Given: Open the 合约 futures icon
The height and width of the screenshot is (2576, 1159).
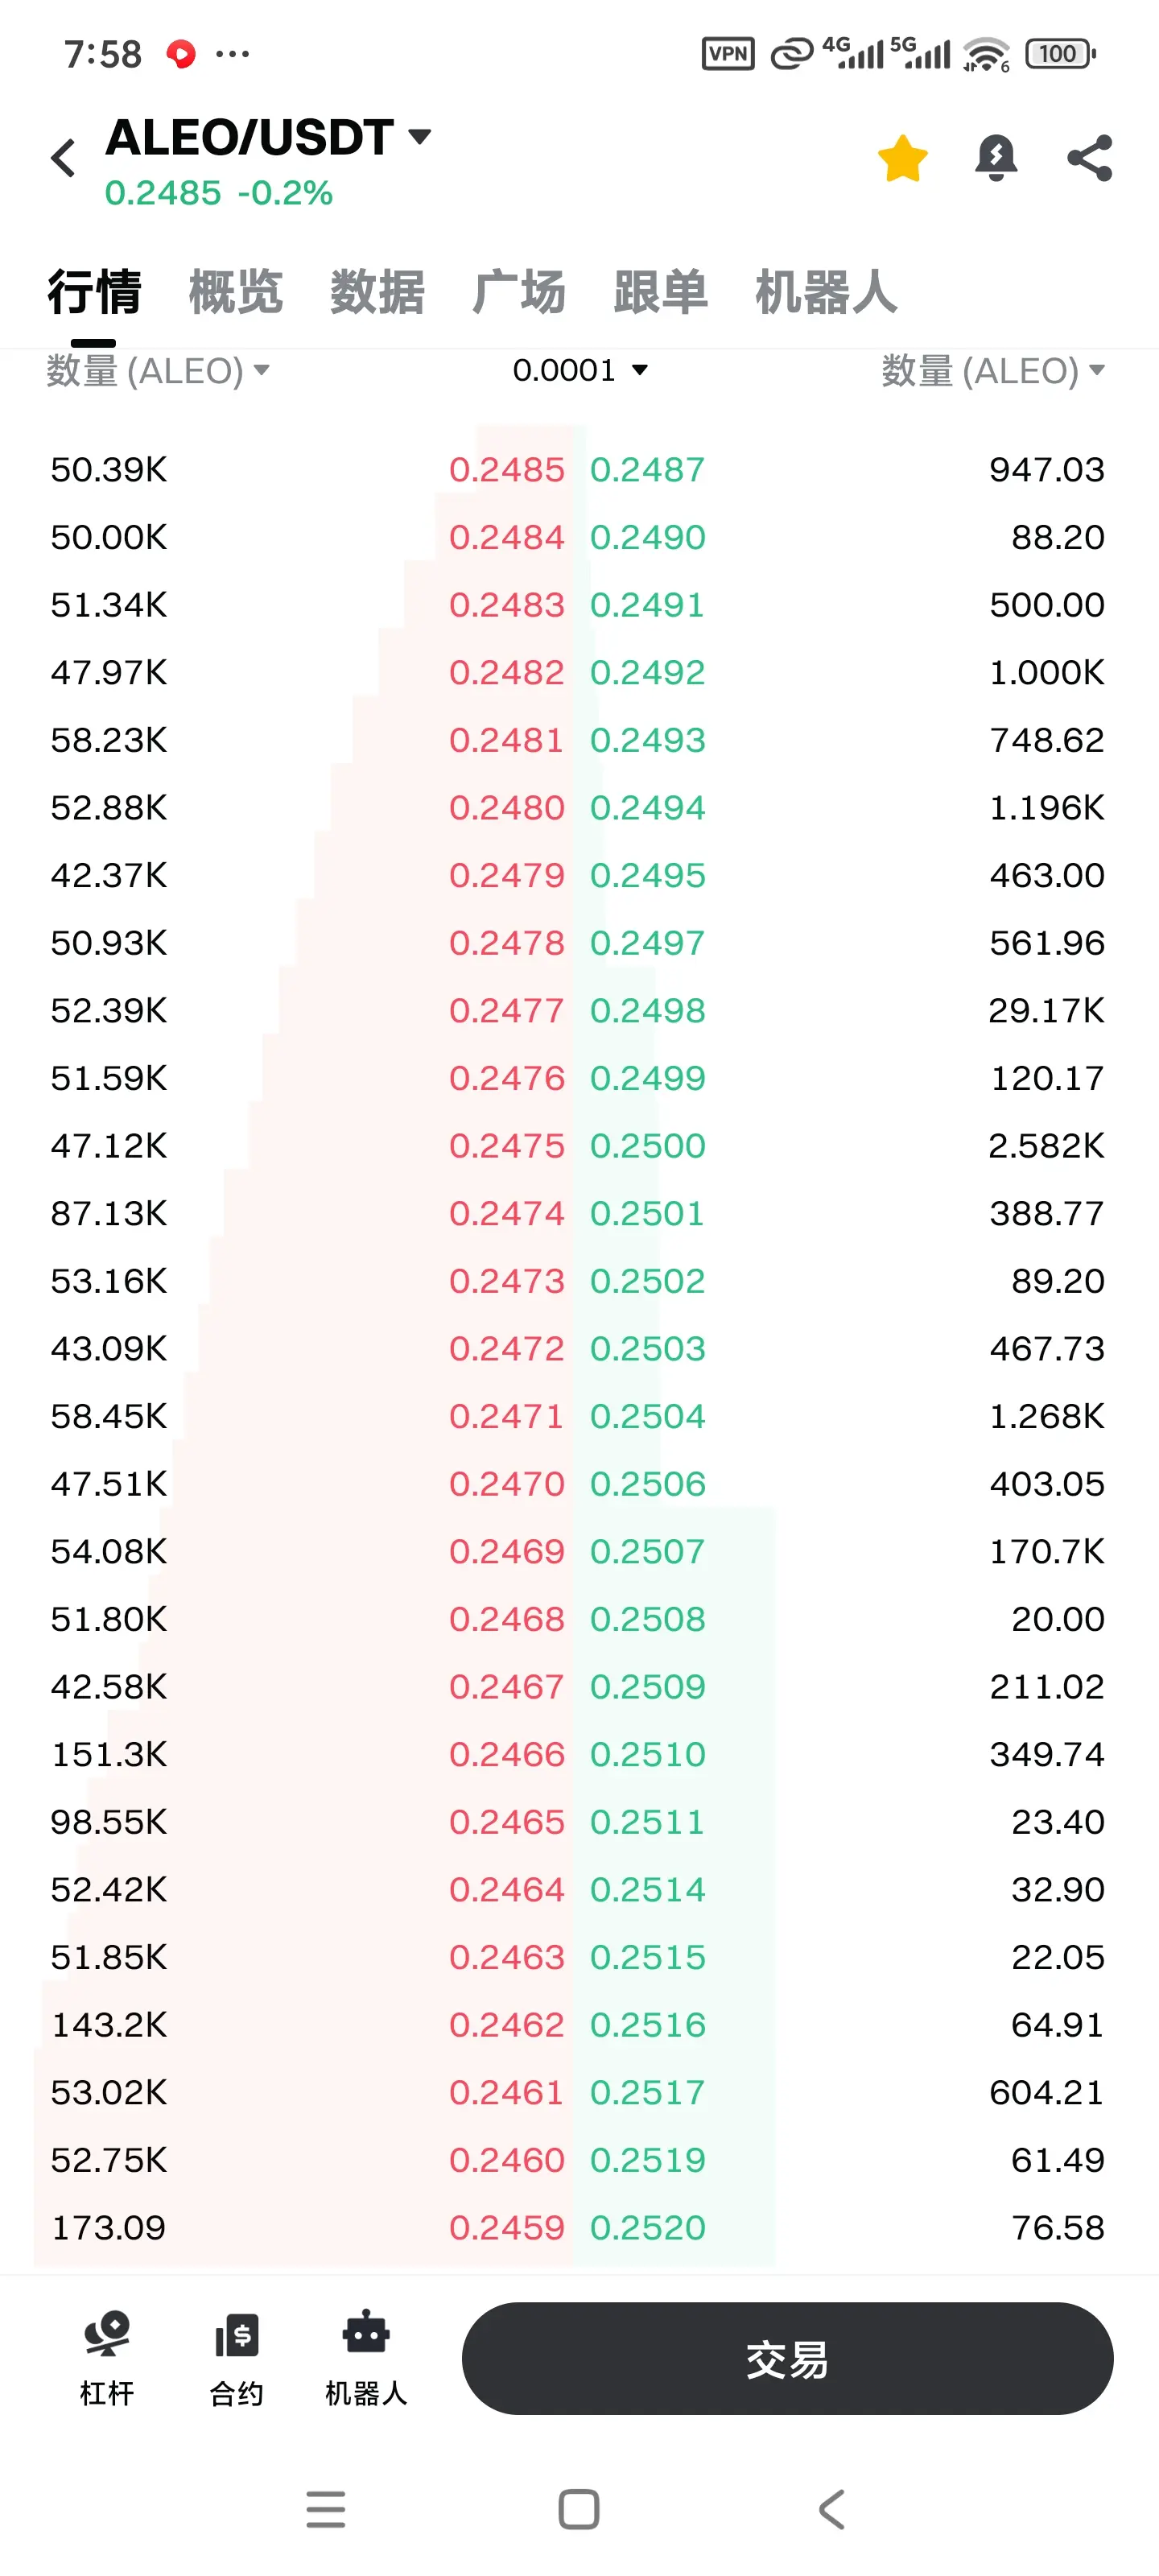Looking at the screenshot, I should [x=236, y=2358].
